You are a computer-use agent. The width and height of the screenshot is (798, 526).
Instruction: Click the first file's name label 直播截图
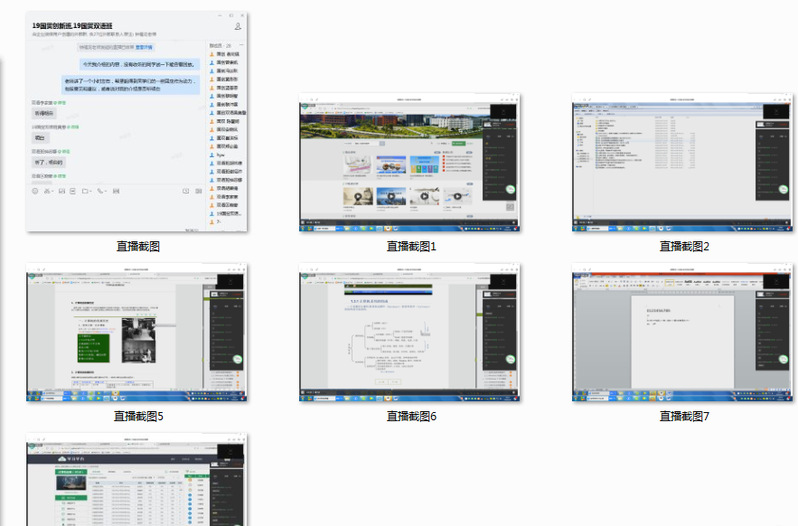point(138,246)
